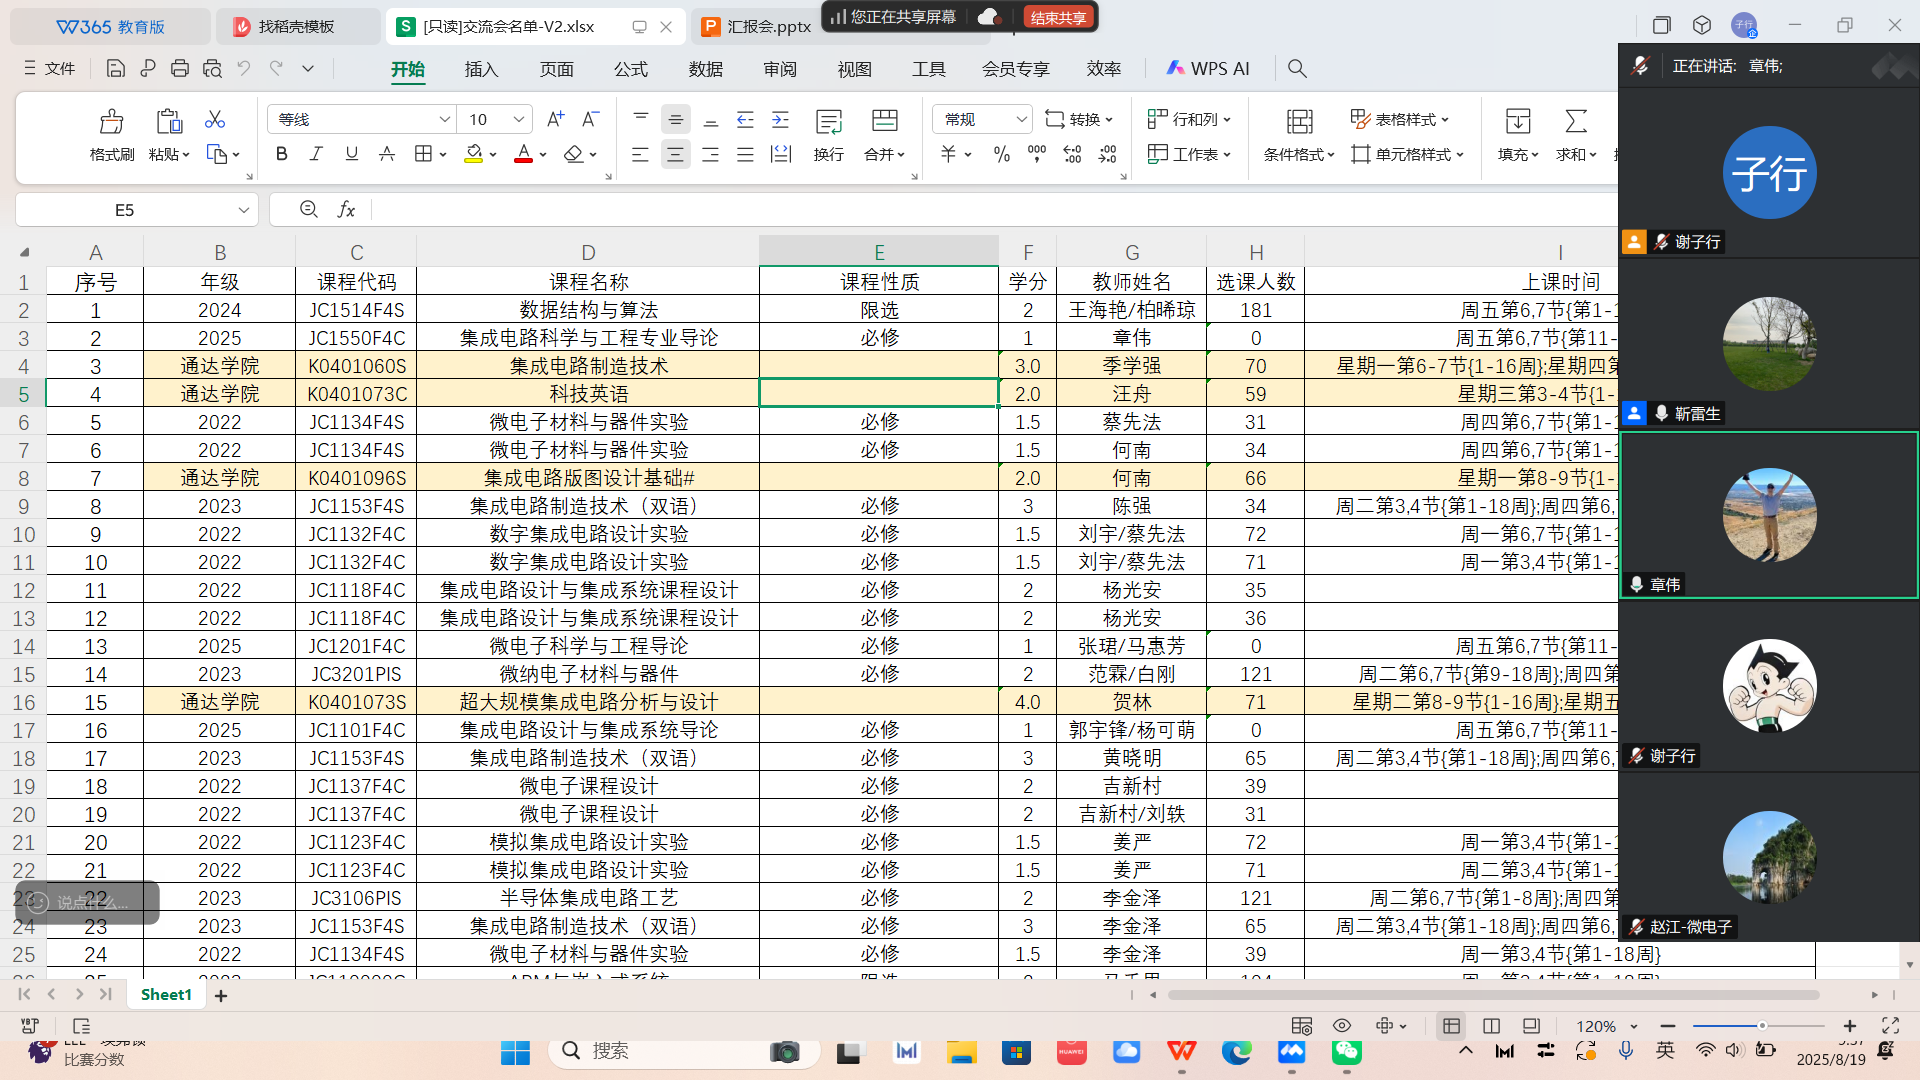
Task: Open the Name Box dropdown arrow
Action: (243, 210)
